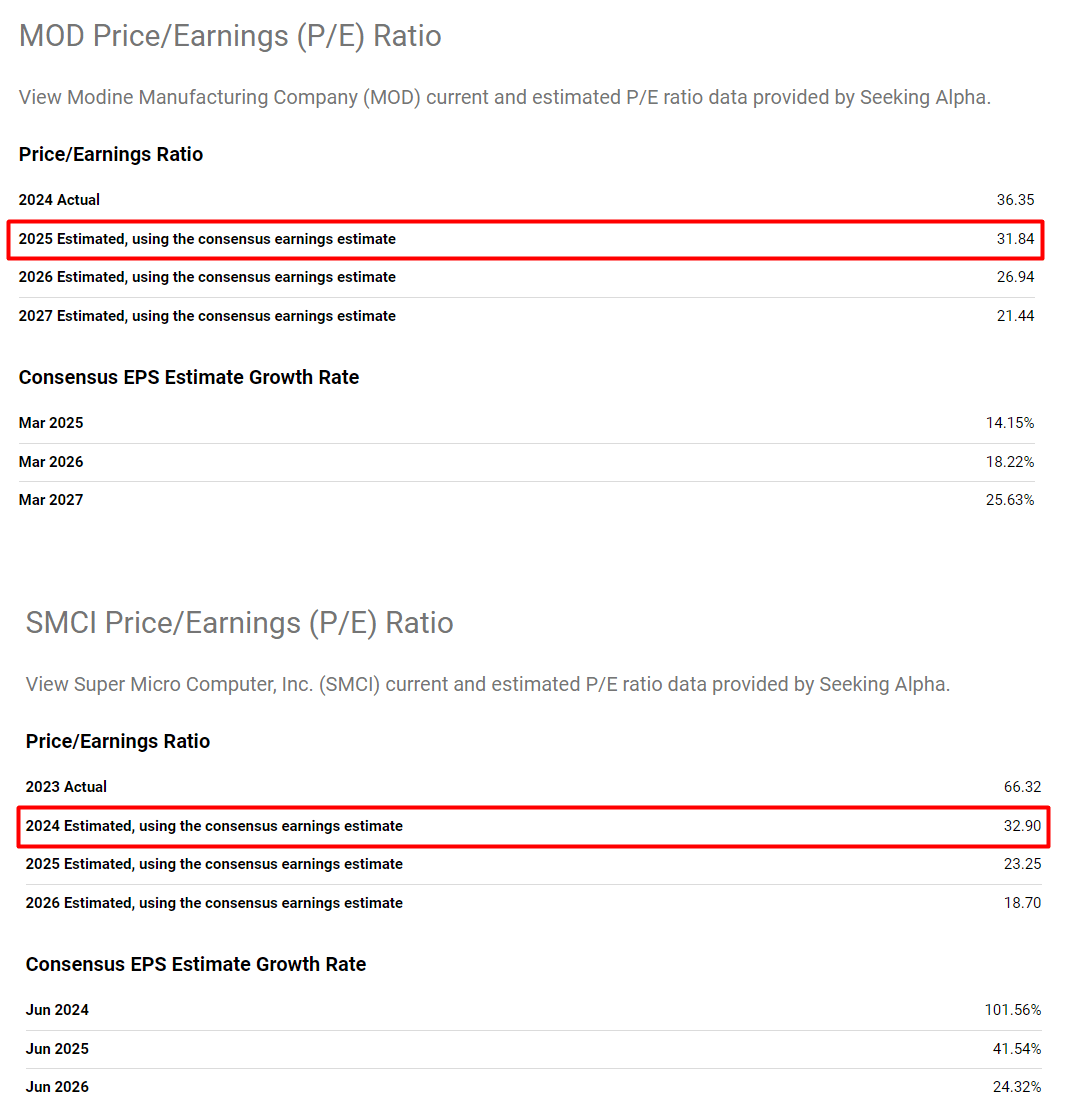
Task: Select the 2023 Actual row label
Action: (66, 787)
